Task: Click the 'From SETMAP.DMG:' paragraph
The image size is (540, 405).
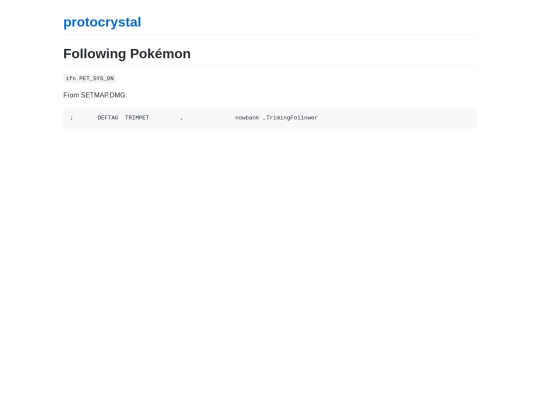Action: tap(95, 95)
